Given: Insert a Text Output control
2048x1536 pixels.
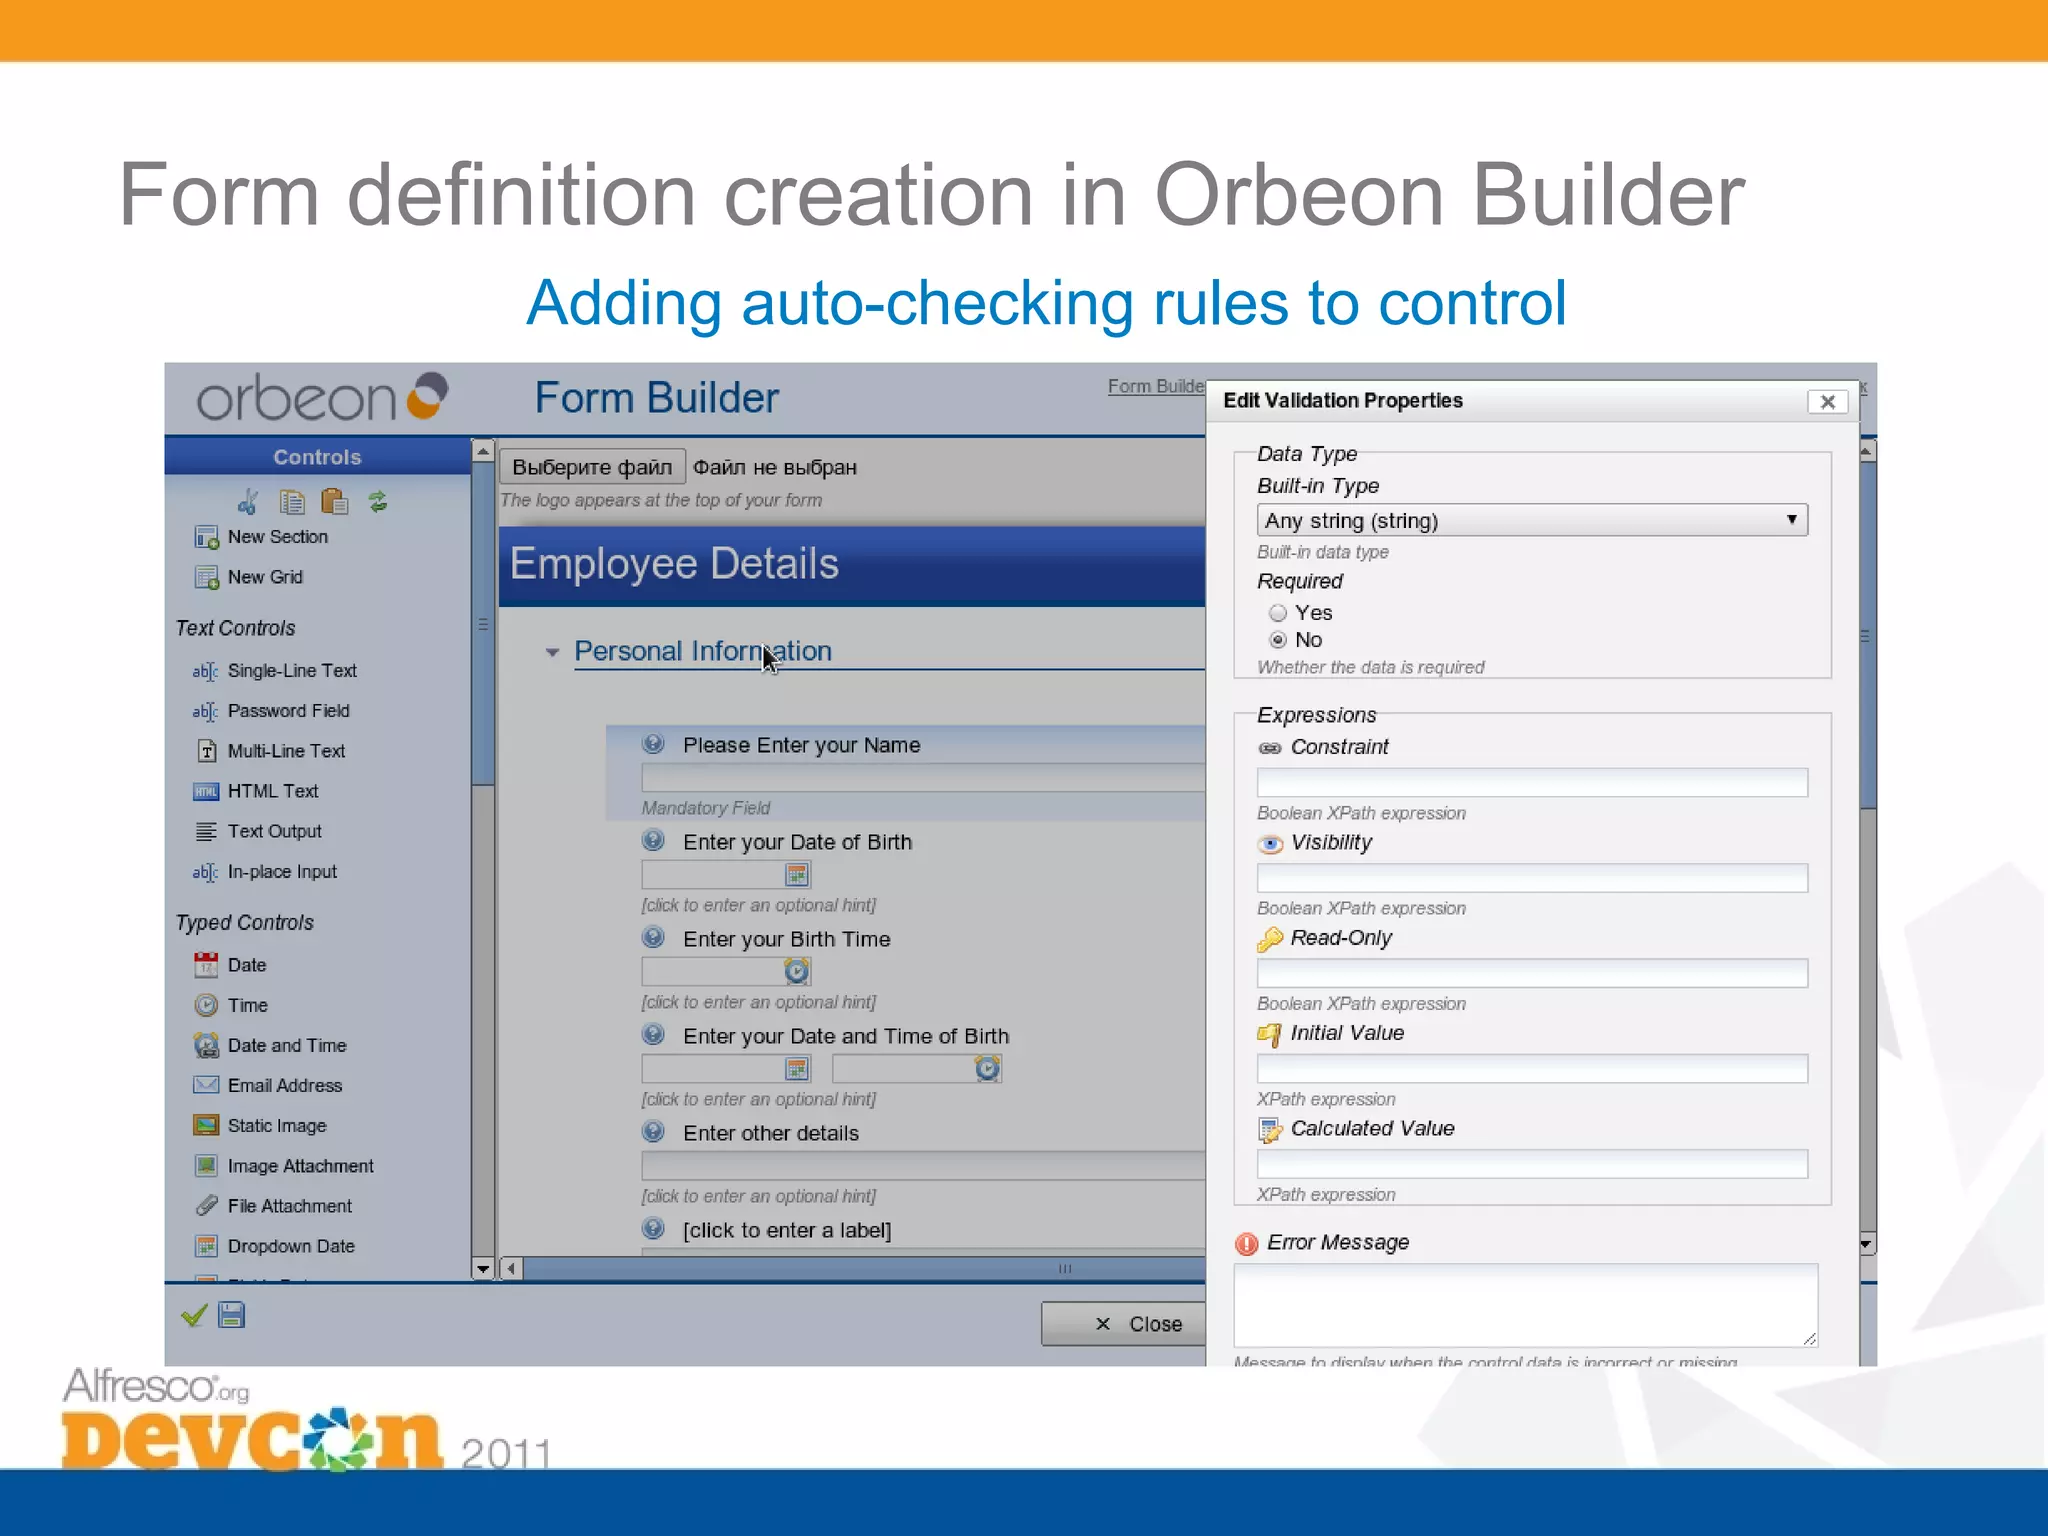Looking at the screenshot, I should tap(258, 831).
